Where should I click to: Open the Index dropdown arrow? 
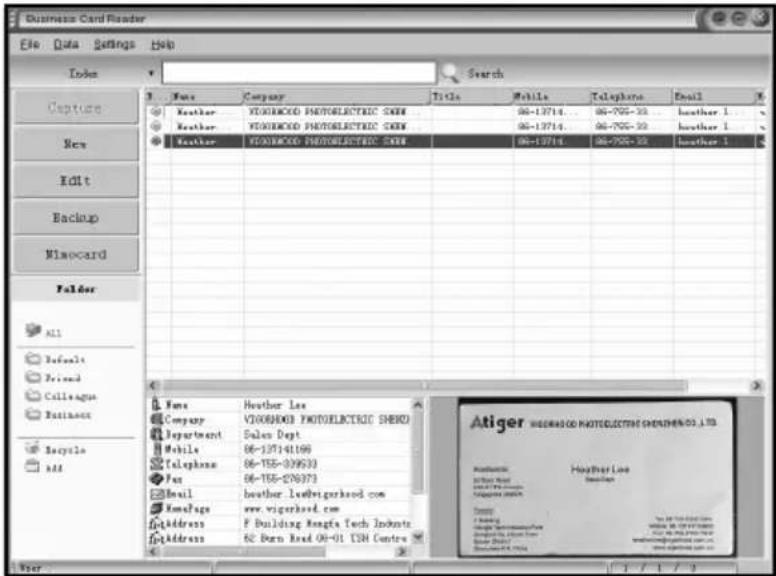(x=151, y=73)
